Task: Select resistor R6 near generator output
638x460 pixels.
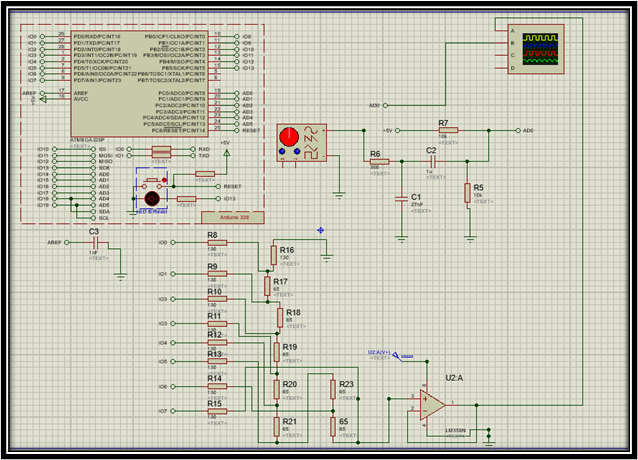Action: (x=379, y=161)
